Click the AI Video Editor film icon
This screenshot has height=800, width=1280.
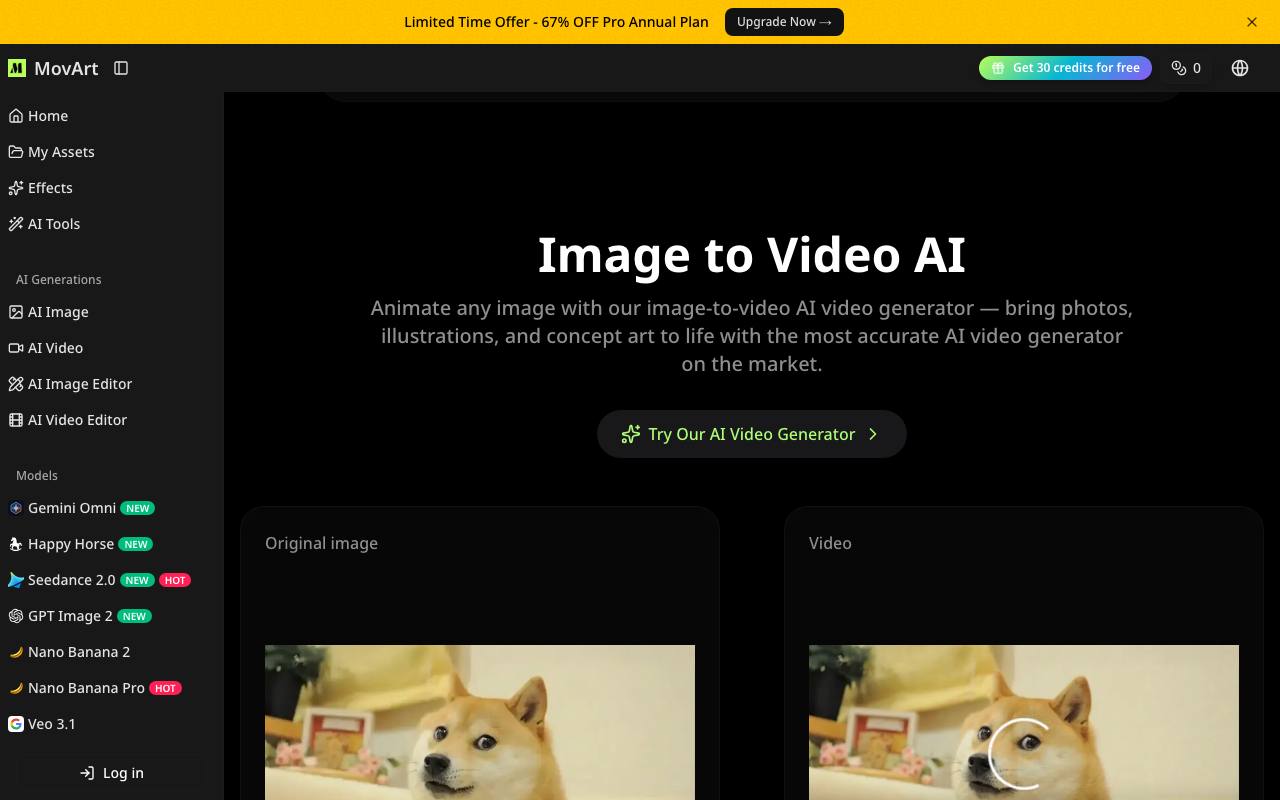[x=16, y=420]
